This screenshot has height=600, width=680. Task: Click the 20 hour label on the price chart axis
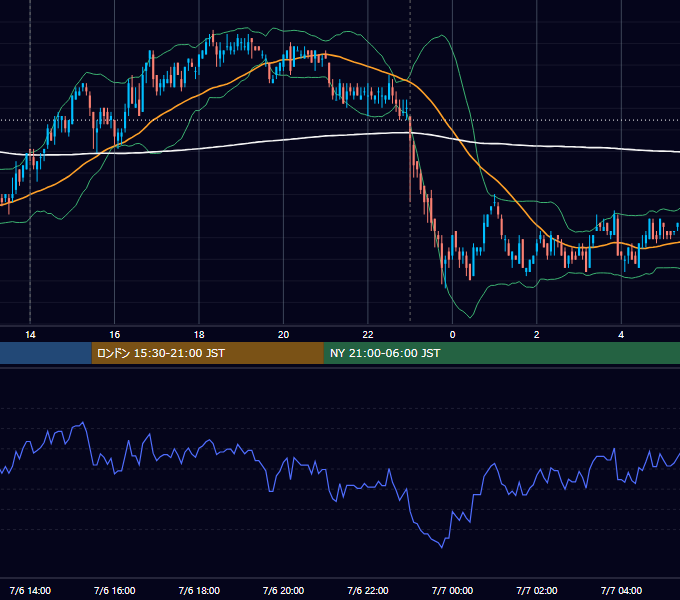tap(283, 335)
